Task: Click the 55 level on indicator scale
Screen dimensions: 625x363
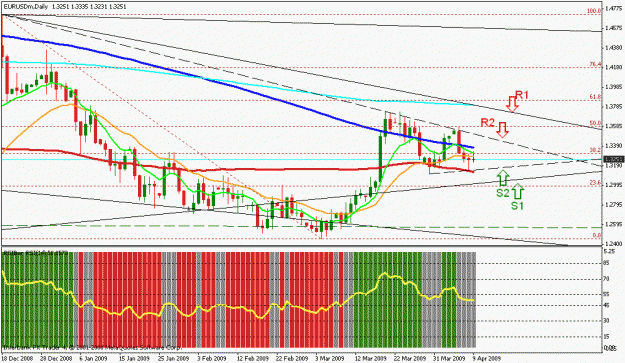Action: (607, 294)
